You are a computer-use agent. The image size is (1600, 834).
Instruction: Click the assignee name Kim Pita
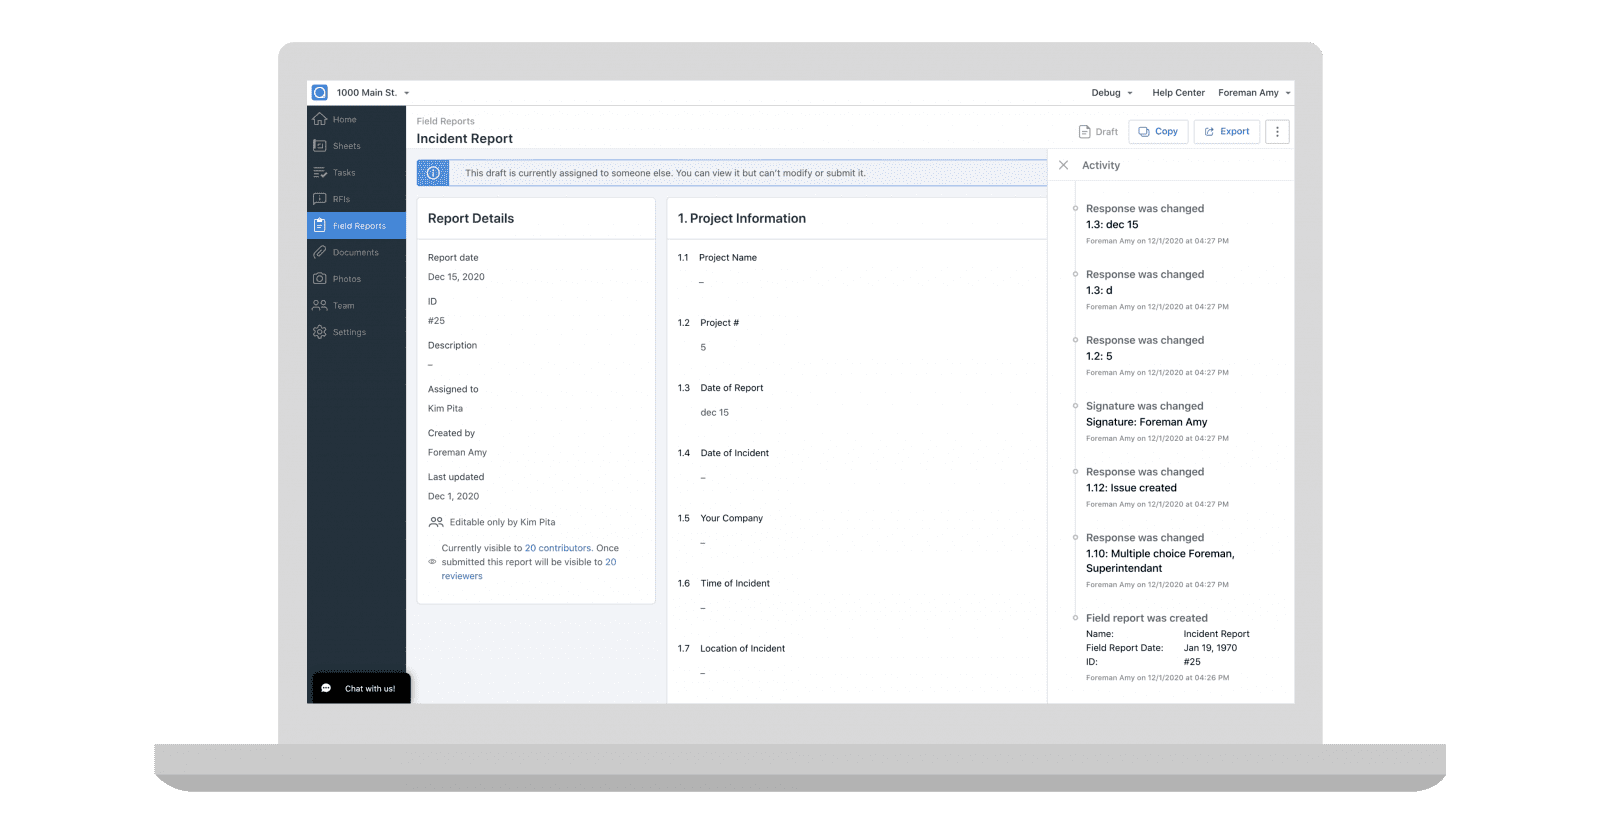point(445,409)
